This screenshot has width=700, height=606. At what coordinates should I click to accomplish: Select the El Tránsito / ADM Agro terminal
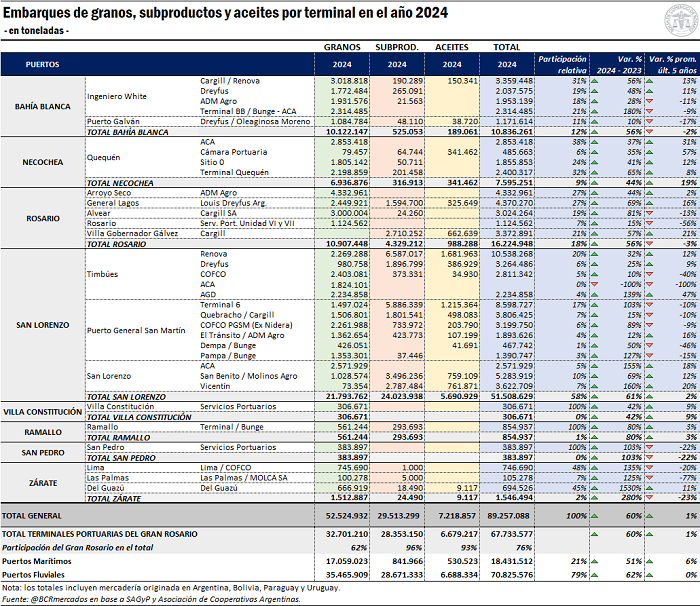click(242, 335)
